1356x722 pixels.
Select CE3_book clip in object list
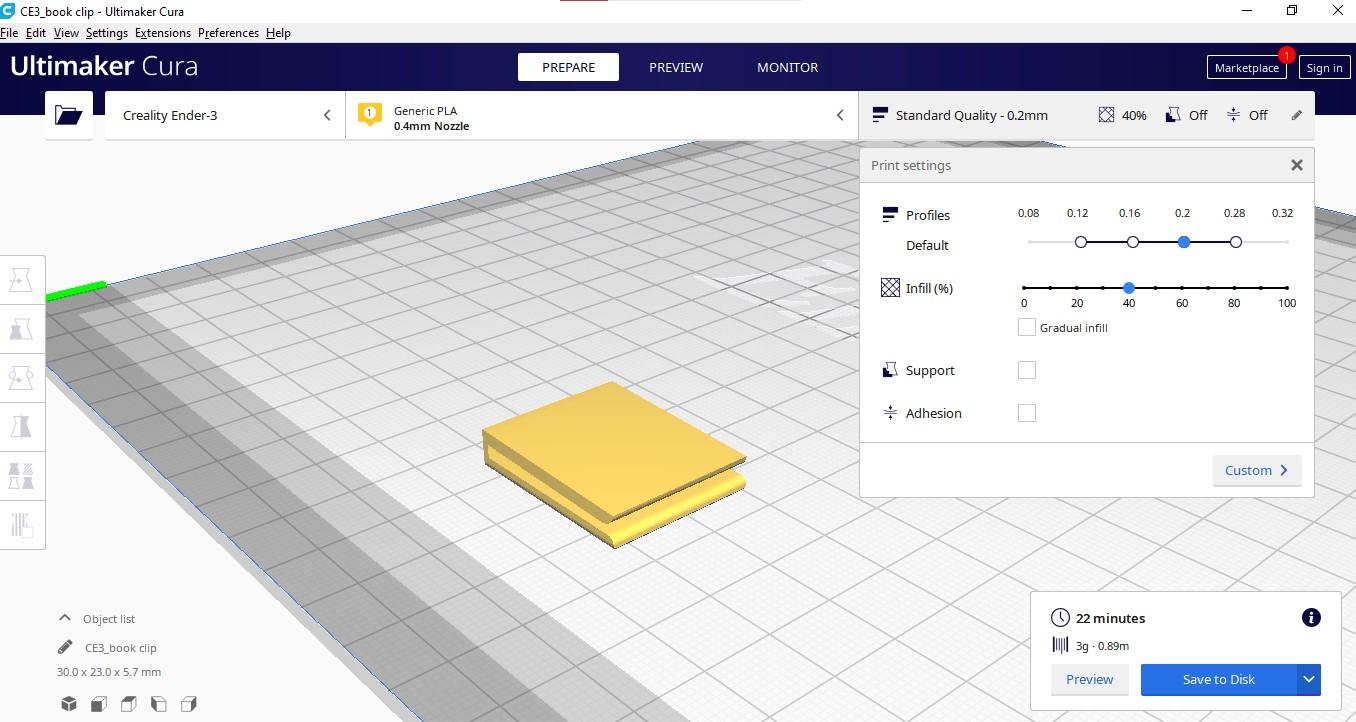[121, 648]
